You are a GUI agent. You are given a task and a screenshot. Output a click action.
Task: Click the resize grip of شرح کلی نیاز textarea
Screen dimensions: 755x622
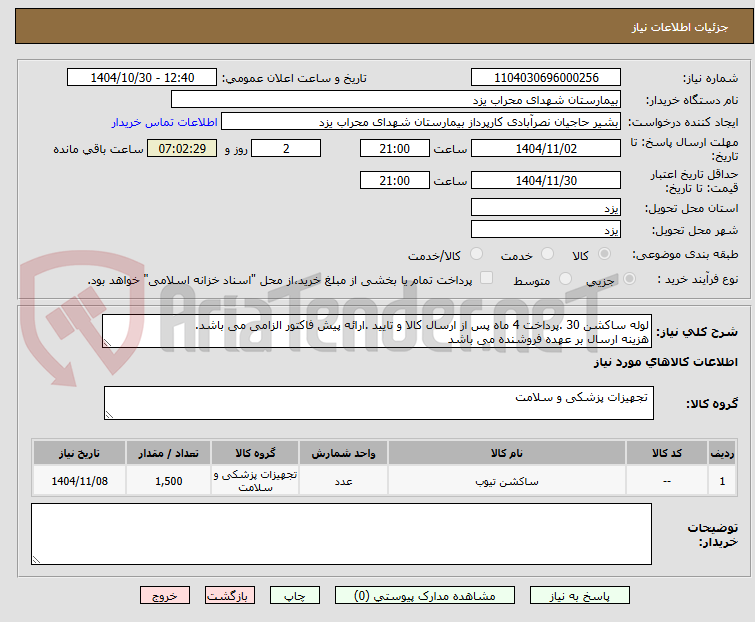pos(107,343)
